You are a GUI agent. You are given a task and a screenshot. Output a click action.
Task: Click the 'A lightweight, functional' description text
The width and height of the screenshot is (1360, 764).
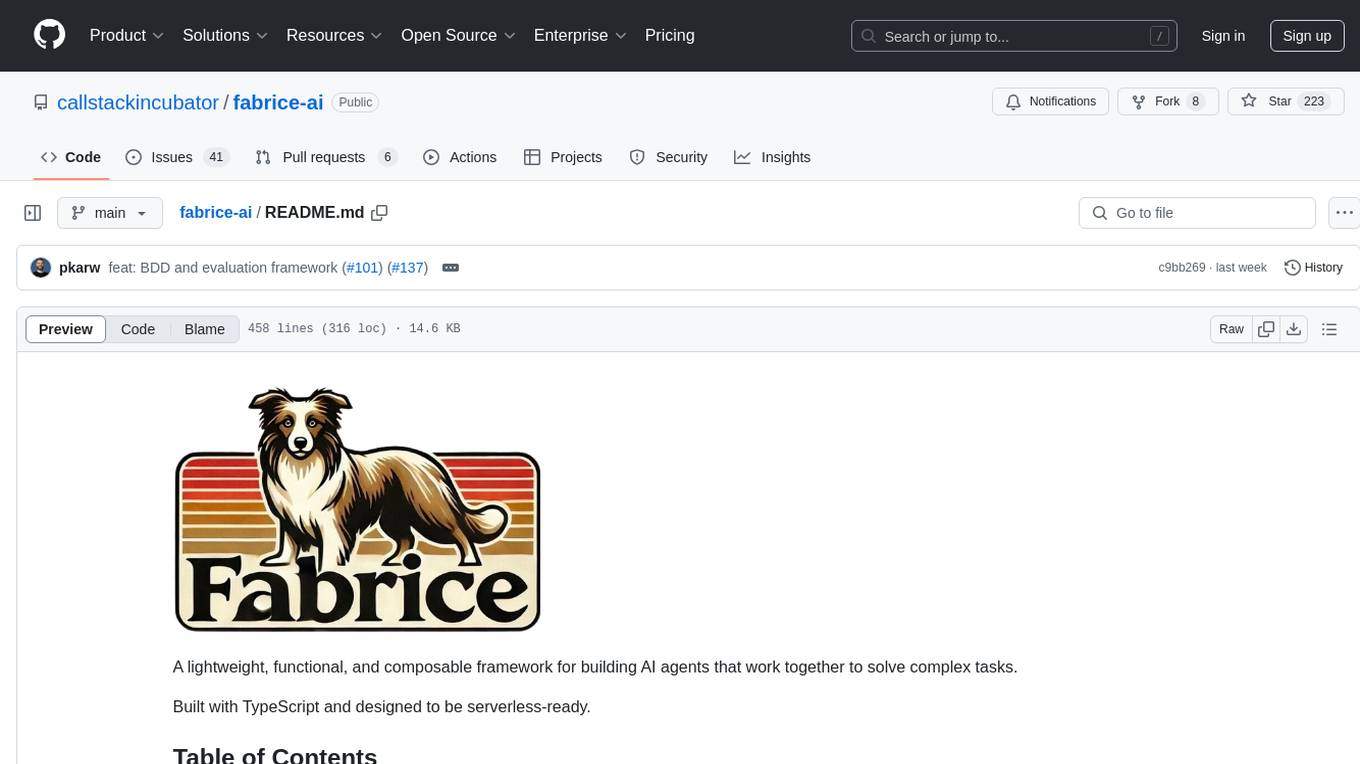[595, 666]
